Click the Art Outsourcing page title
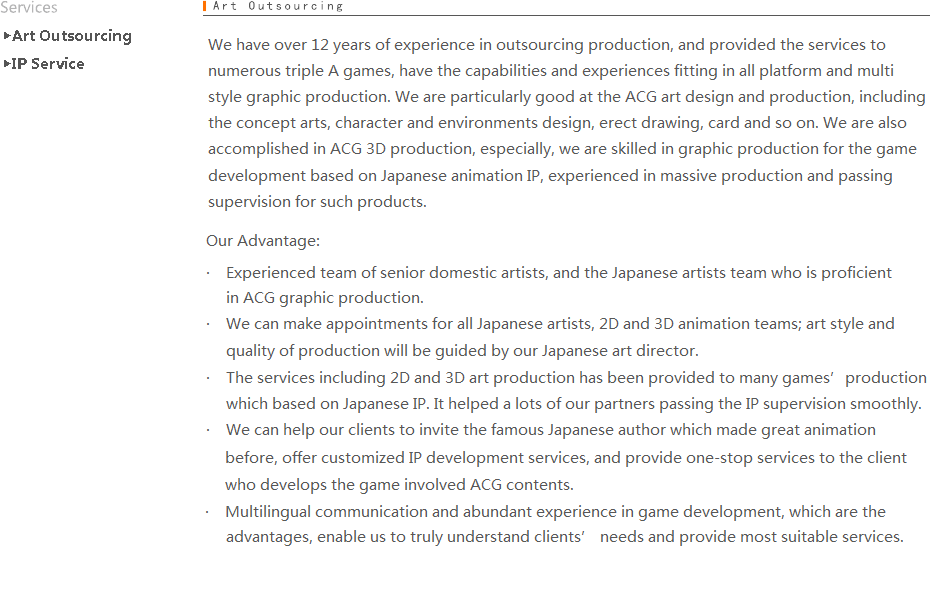Viewport: 930px width, 597px height. (x=278, y=6)
